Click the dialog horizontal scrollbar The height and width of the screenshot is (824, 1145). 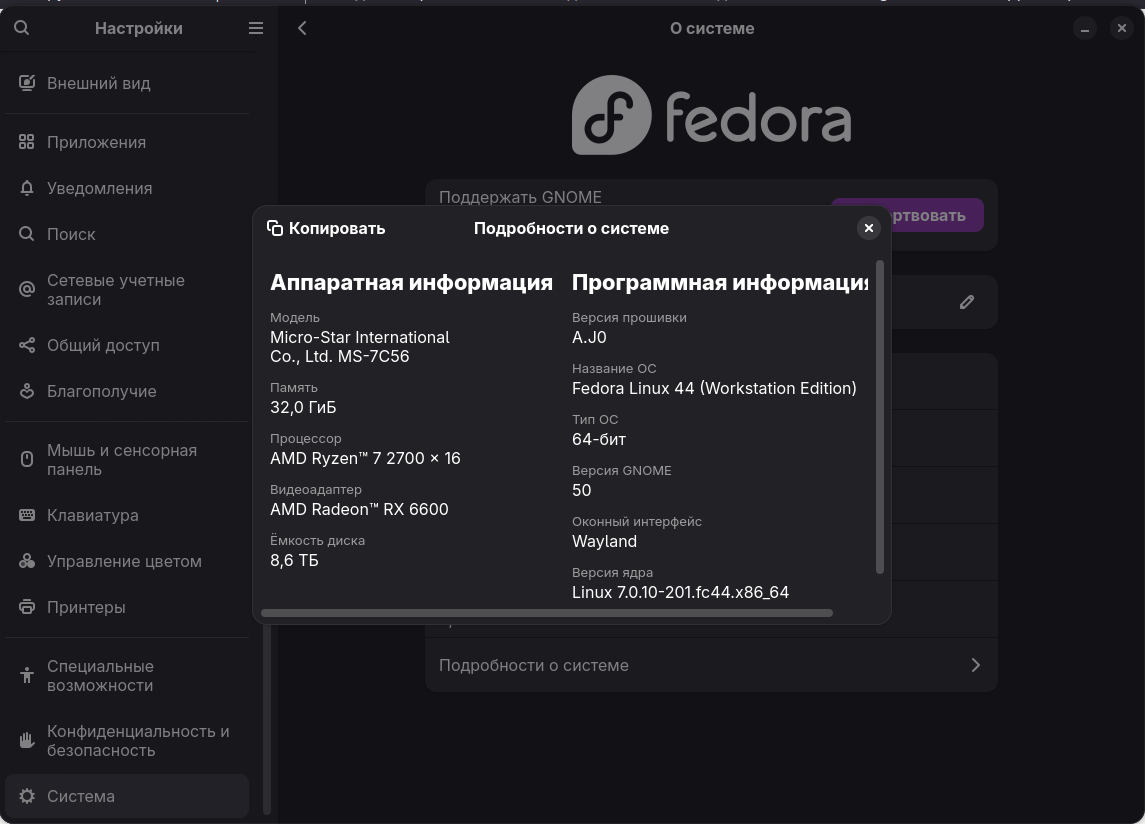pyautogui.click(x=547, y=613)
